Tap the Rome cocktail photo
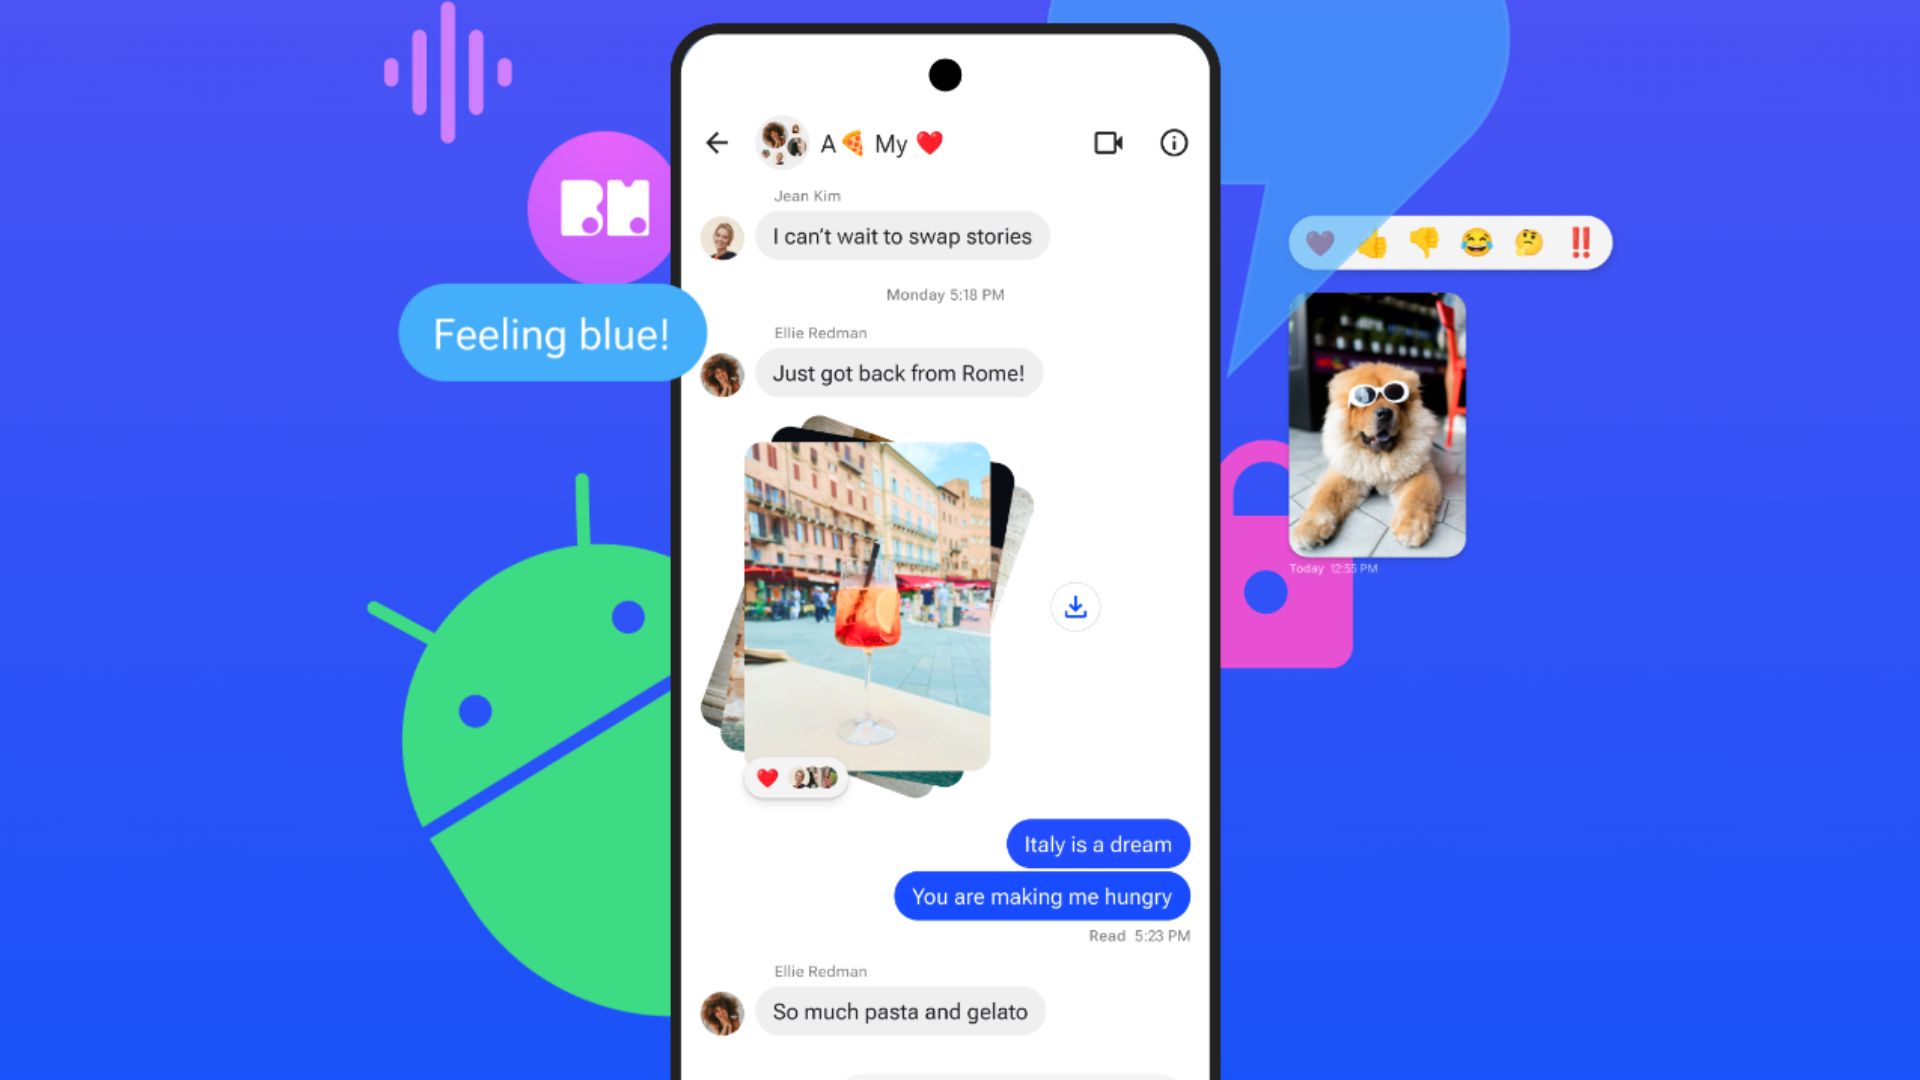This screenshot has height=1080, width=1920. point(866,600)
